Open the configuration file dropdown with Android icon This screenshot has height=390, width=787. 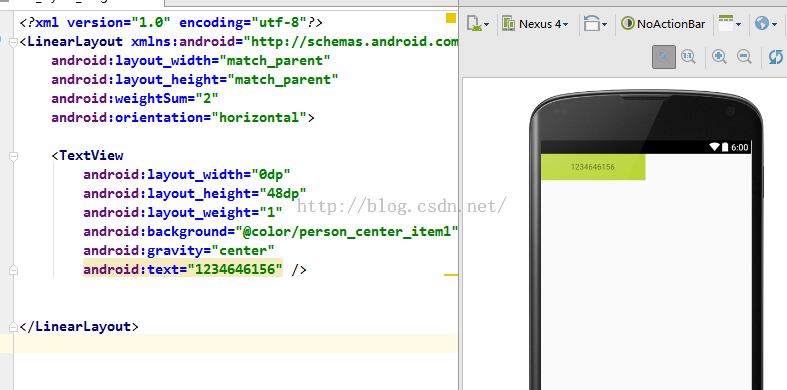(477, 24)
